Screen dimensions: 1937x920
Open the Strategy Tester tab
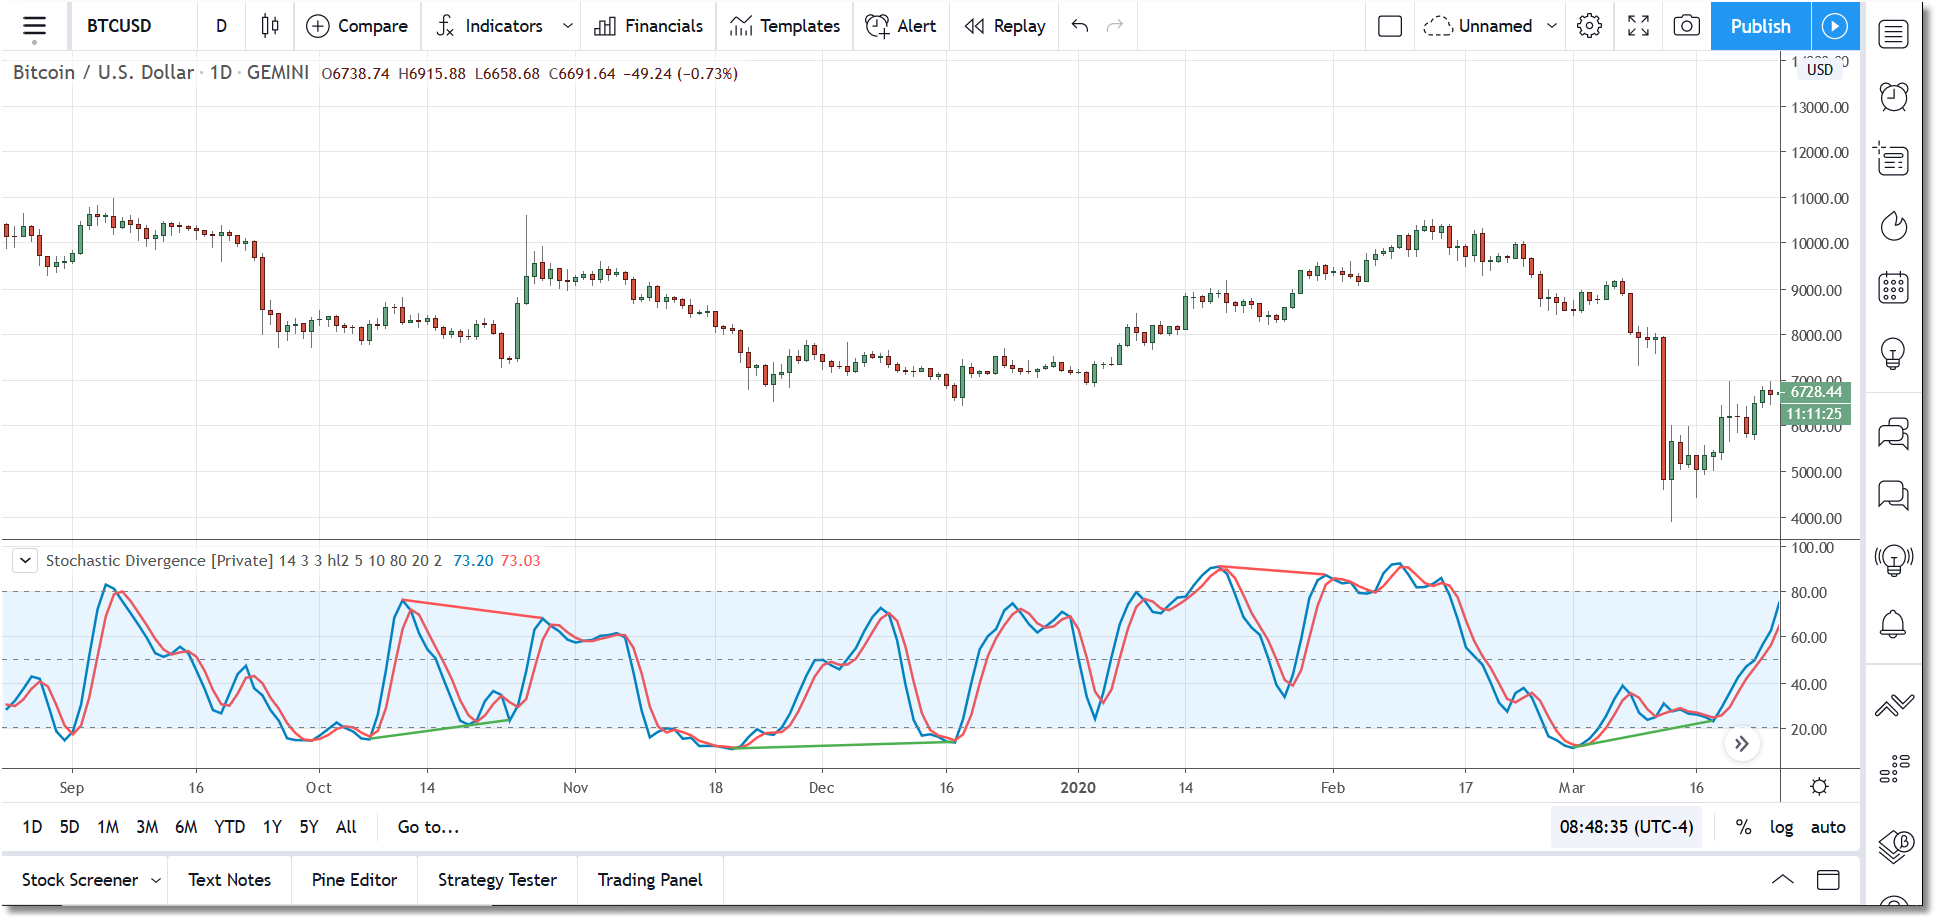(497, 880)
